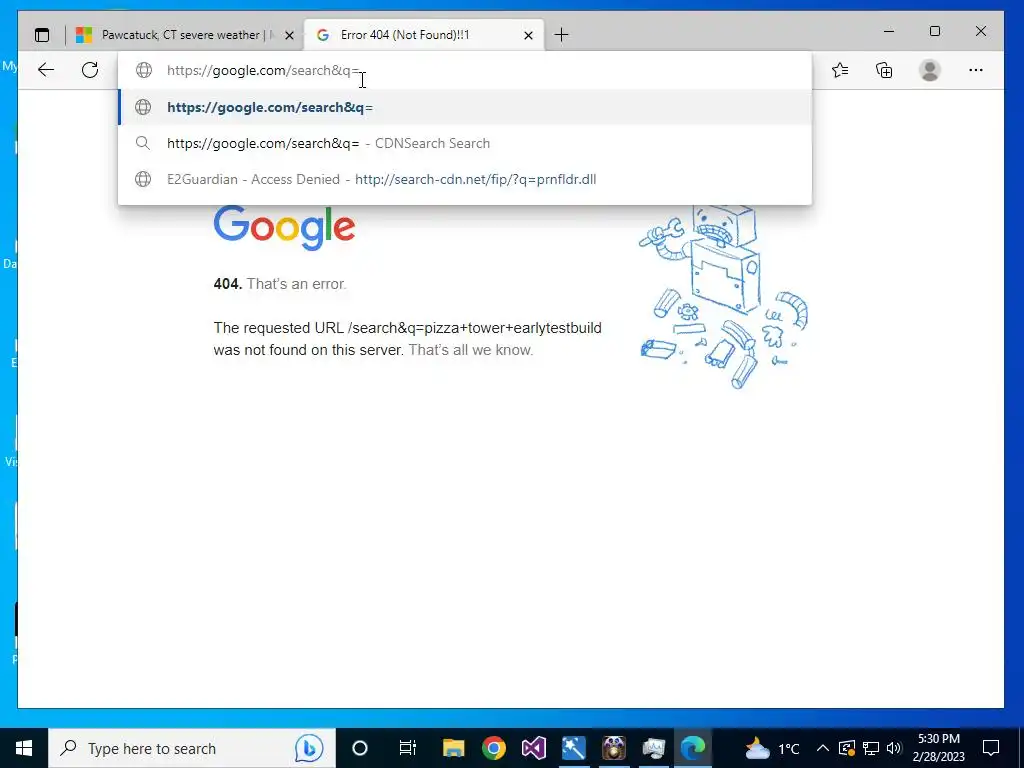The image size is (1024, 768).
Task: Switch to Pawcatuck, CT severe weather tab
Action: coord(184,35)
